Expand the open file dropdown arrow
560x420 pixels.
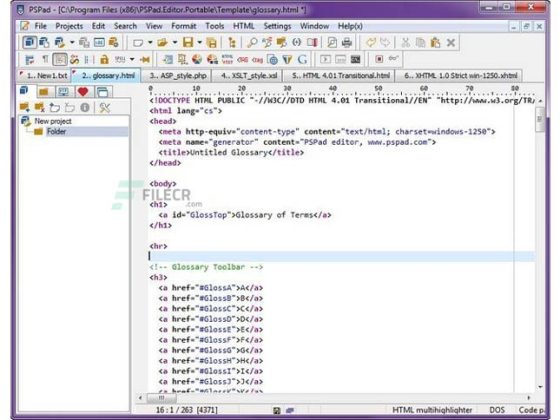pos(175,42)
